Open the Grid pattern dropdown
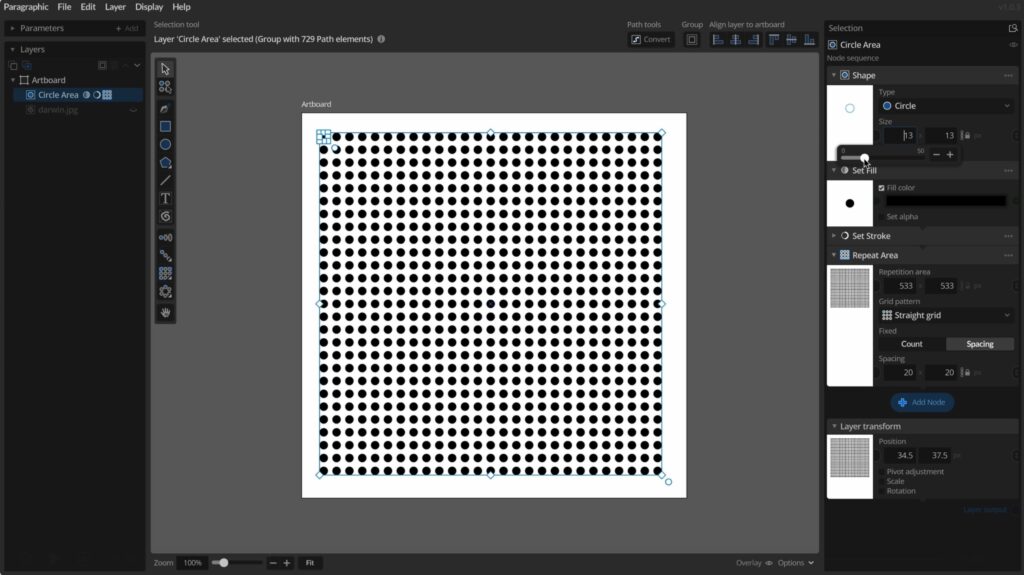The width and height of the screenshot is (1024, 575). [946, 315]
